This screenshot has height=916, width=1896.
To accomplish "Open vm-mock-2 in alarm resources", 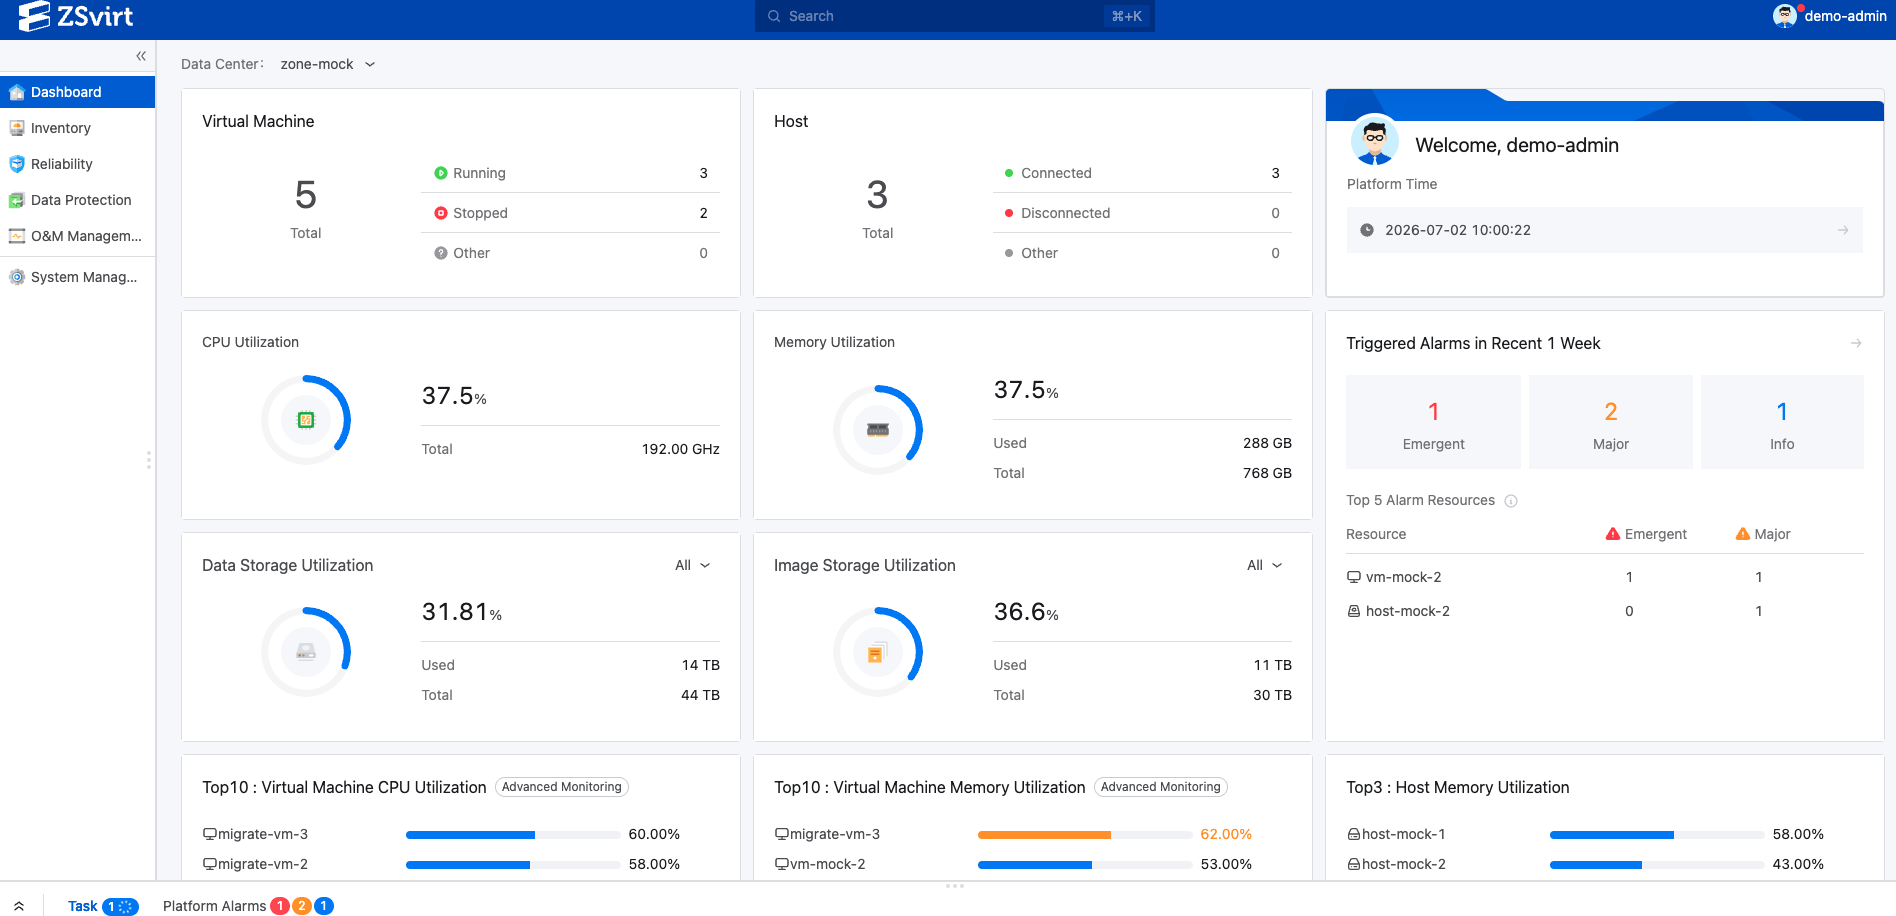I will tap(1403, 577).
